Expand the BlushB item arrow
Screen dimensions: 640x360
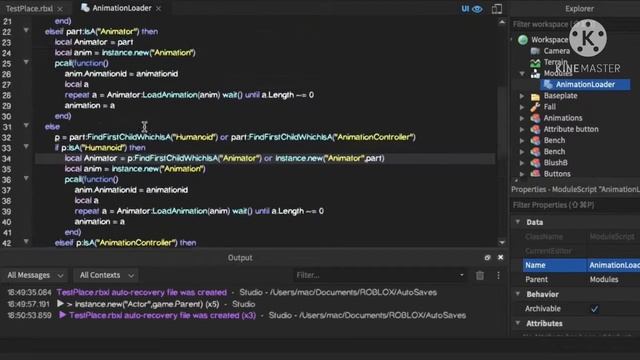[x=522, y=163]
